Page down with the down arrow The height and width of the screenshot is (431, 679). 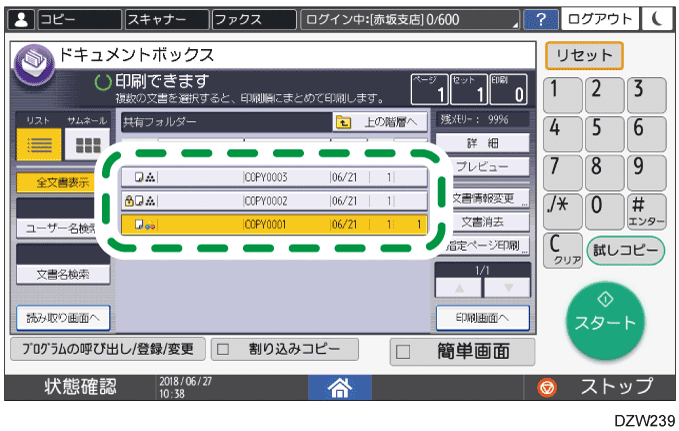[x=507, y=288]
